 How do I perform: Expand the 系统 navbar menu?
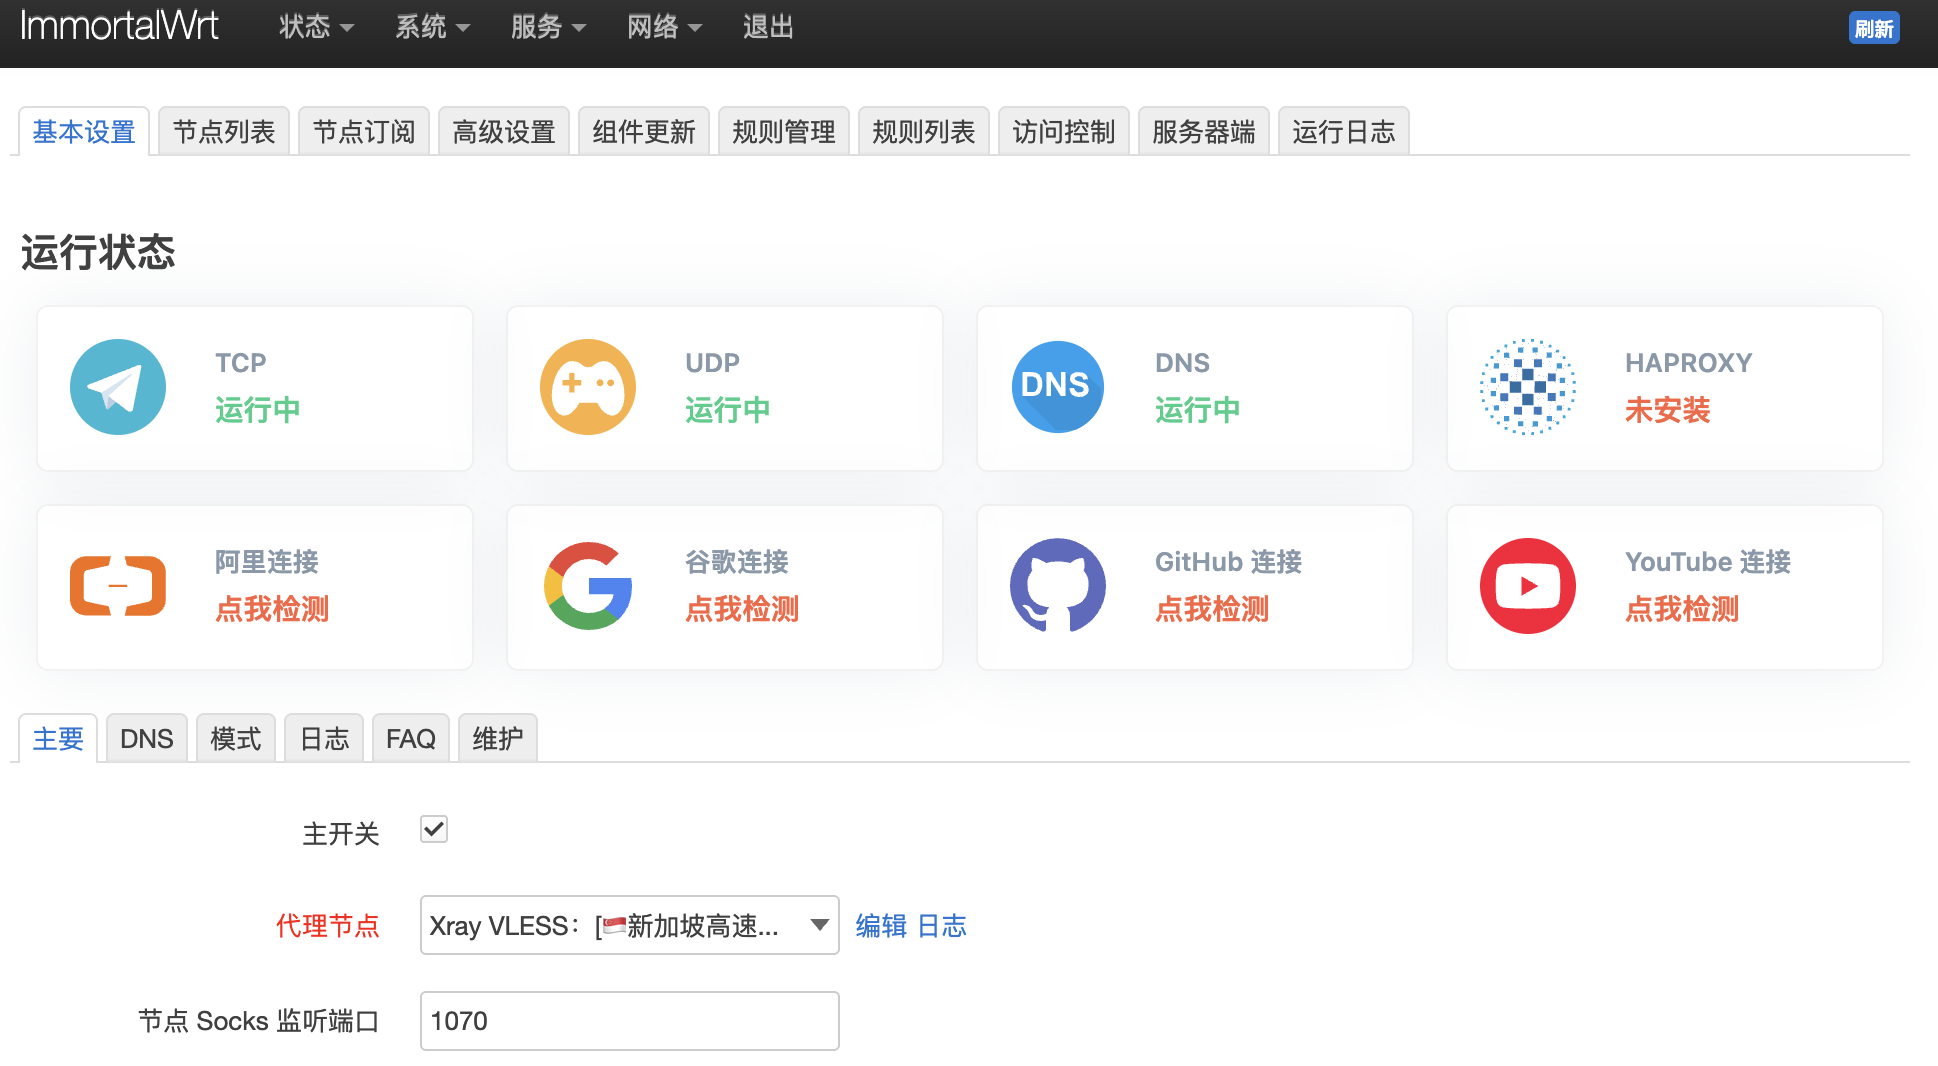click(432, 27)
